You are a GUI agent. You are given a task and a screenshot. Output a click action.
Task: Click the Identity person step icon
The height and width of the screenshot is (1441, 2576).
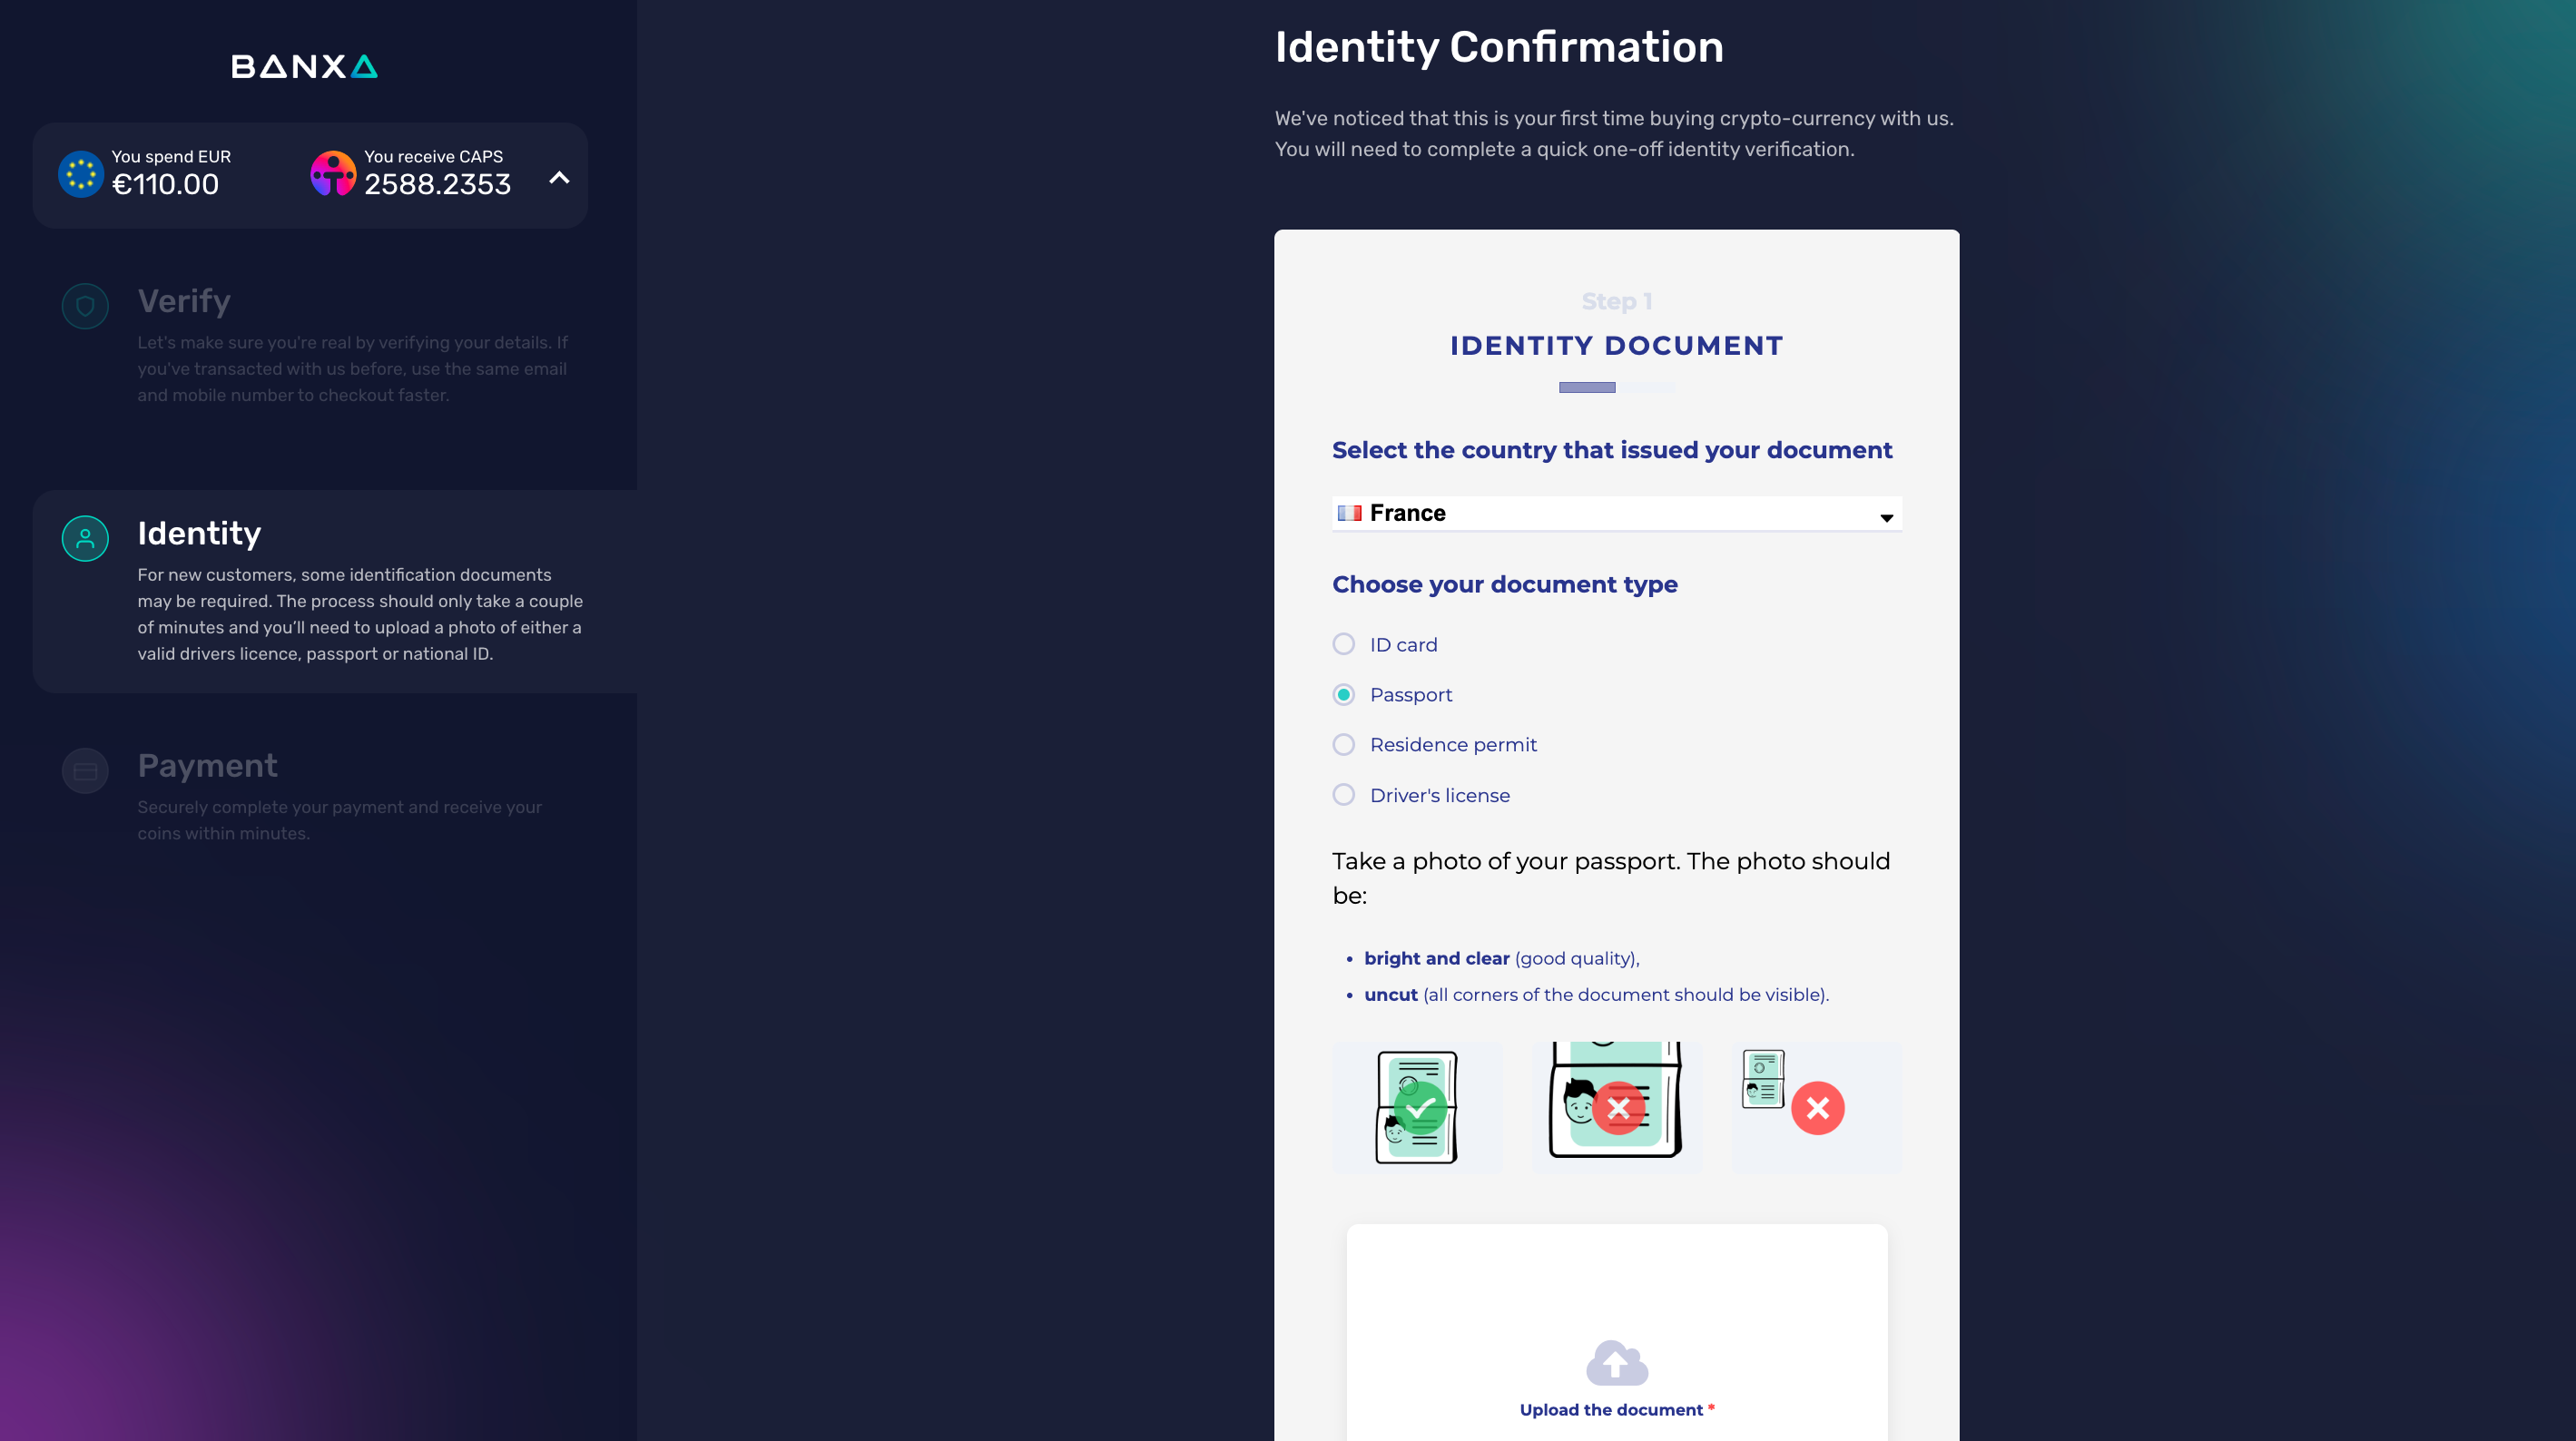pos(85,538)
